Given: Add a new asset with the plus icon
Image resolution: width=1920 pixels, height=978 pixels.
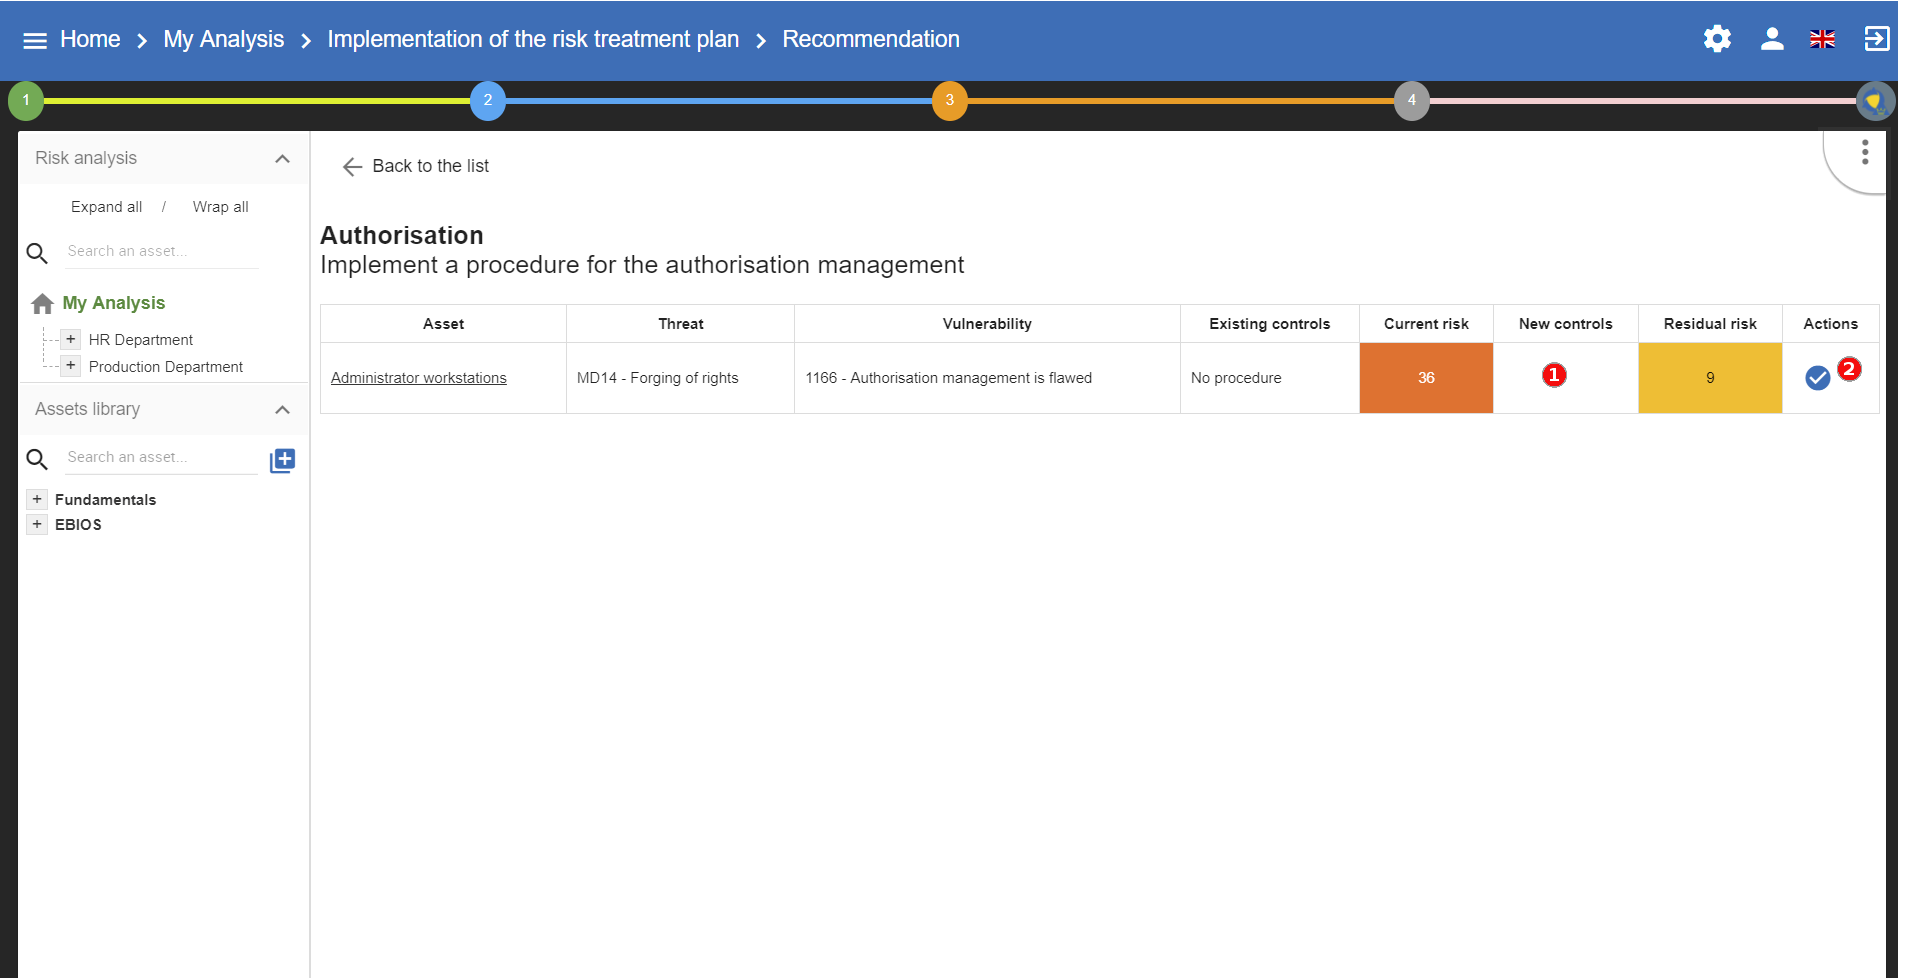Looking at the screenshot, I should point(283,460).
